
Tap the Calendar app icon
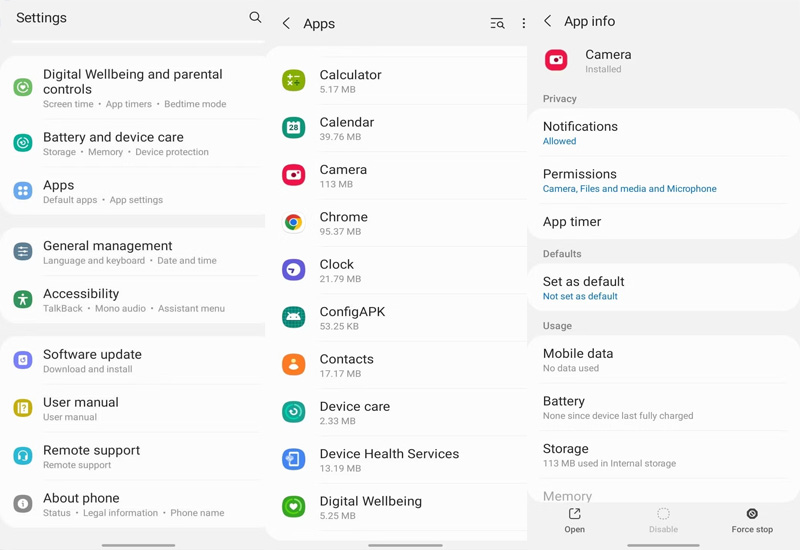294,128
